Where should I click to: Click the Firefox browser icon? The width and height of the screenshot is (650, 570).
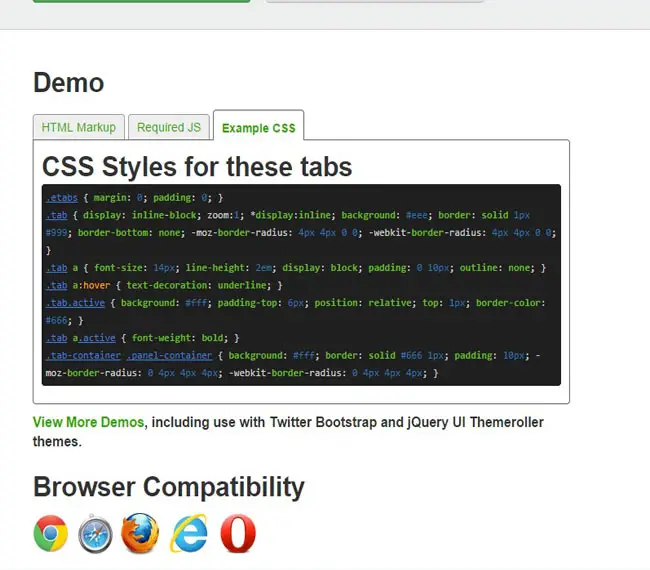click(140, 533)
